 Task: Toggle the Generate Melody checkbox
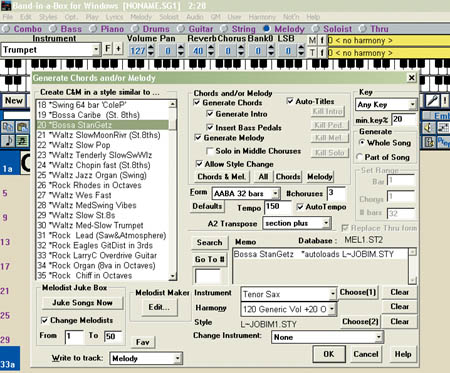tap(198, 138)
